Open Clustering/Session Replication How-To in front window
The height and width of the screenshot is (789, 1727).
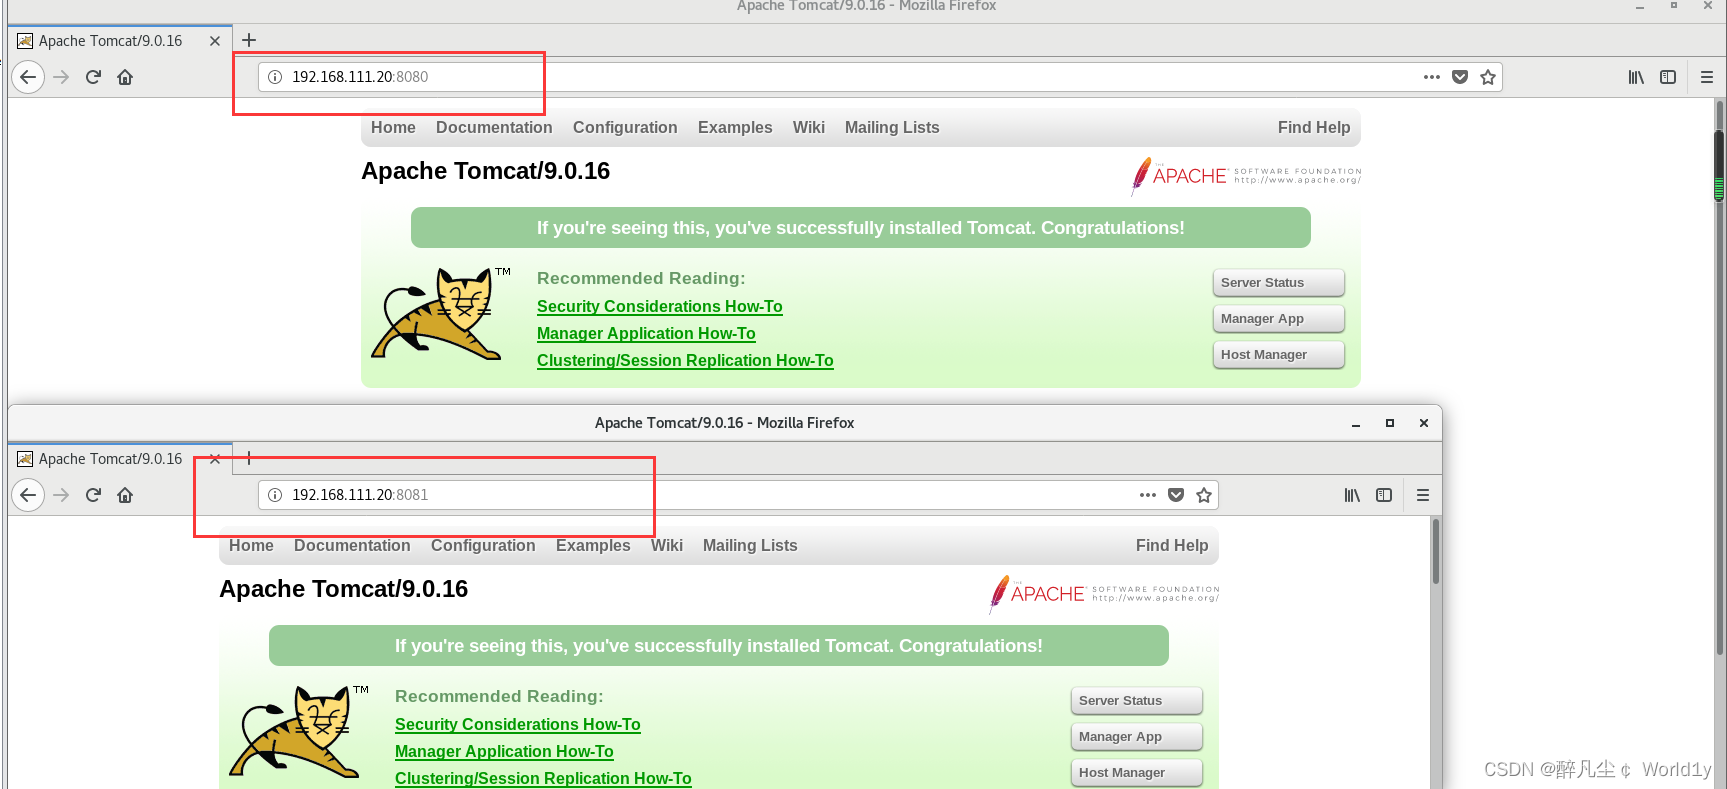[x=543, y=778]
